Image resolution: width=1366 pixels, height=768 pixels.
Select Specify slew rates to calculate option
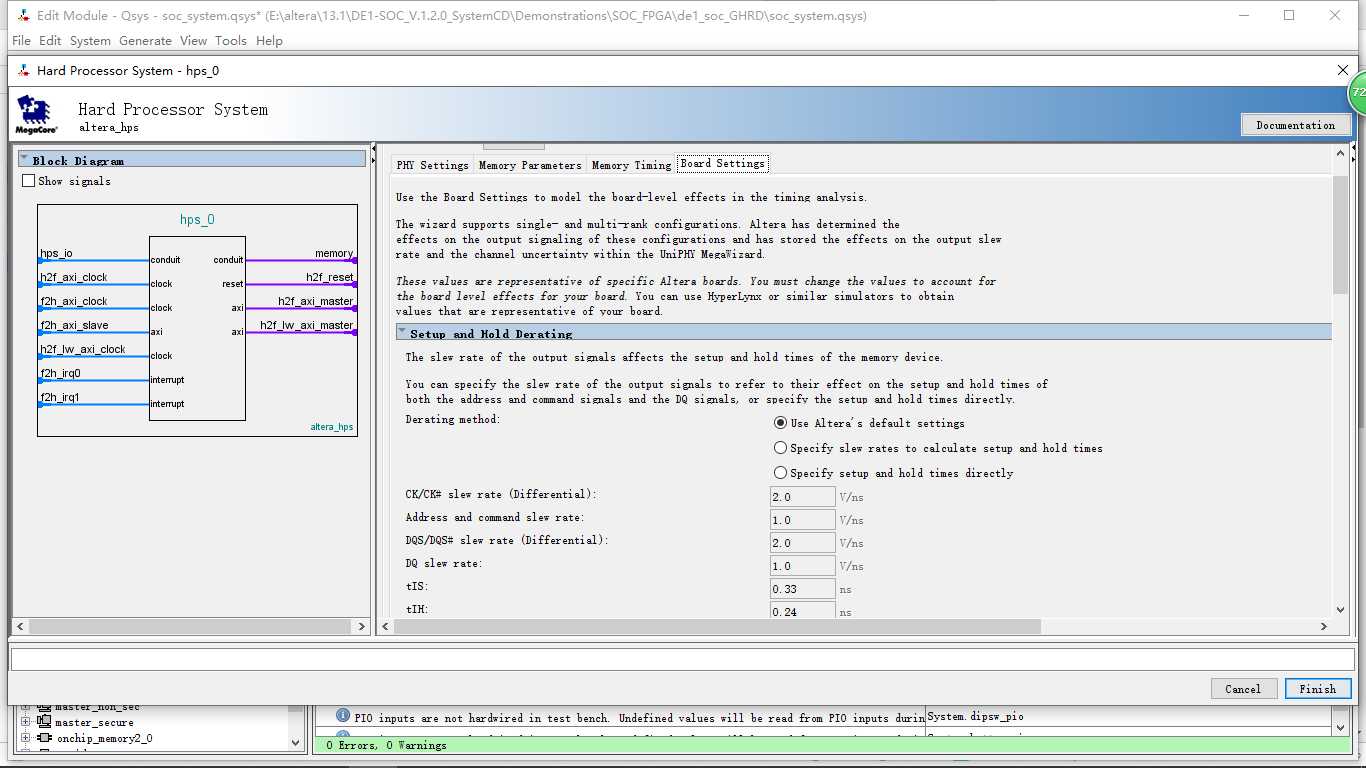point(781,448)
